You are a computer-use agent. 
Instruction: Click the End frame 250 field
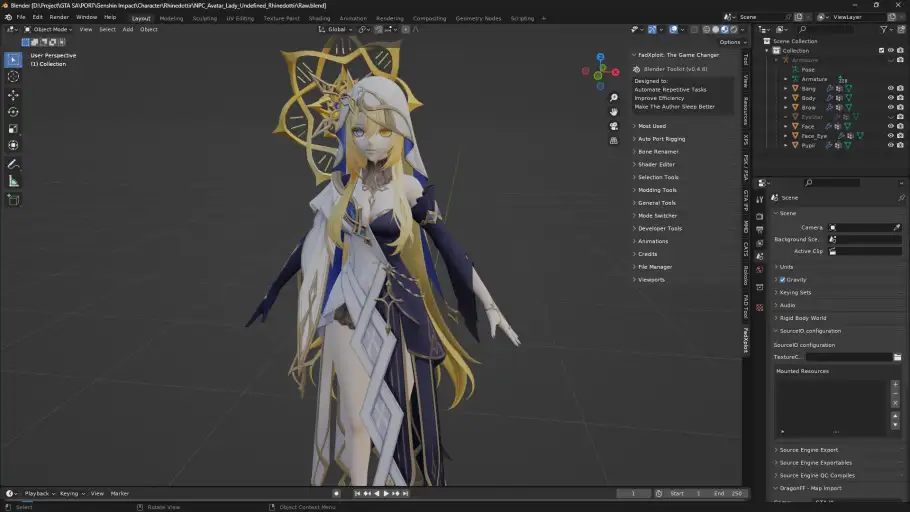pos(728,493)
